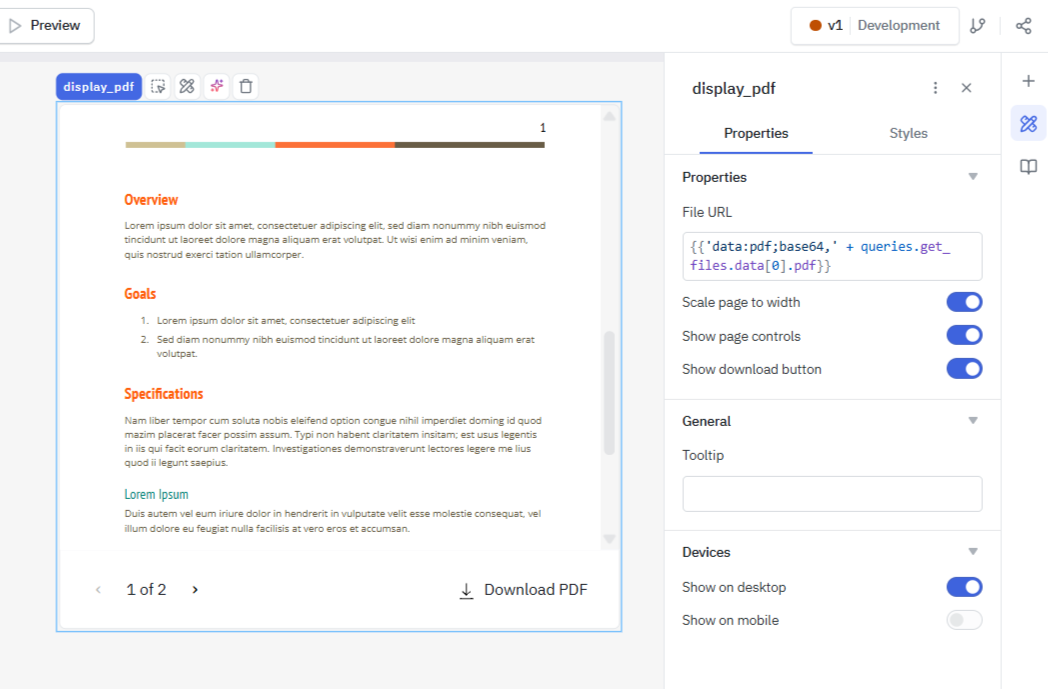The width and height of the screenshot is (1048, 689).
Task: Switch to the Styles tab
Action: 908,133
